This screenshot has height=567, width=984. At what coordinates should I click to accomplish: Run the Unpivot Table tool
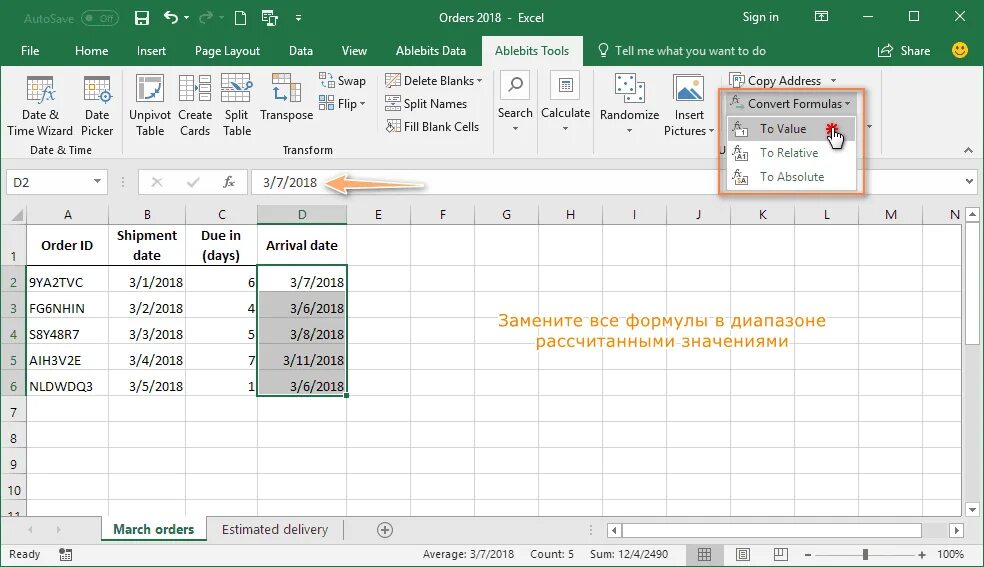point(150,105)
